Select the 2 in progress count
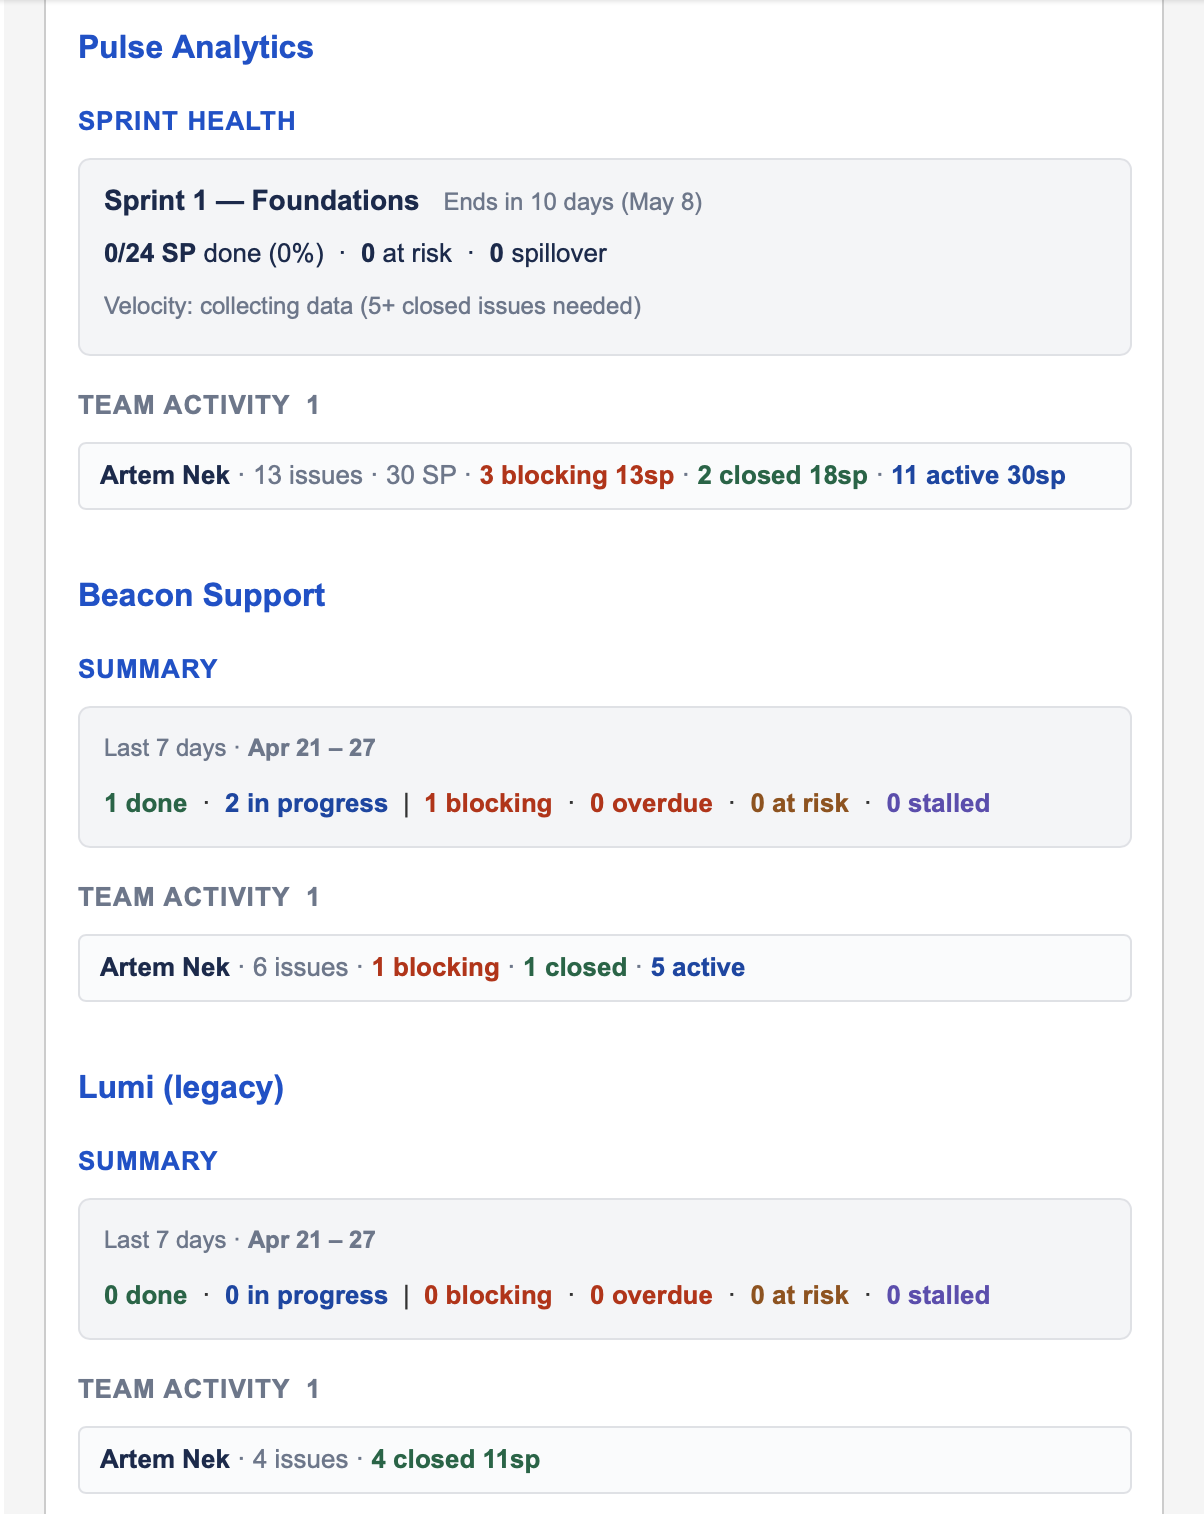The width and height of the screenshot is (1204, 1514). click(x=306, y=804)
